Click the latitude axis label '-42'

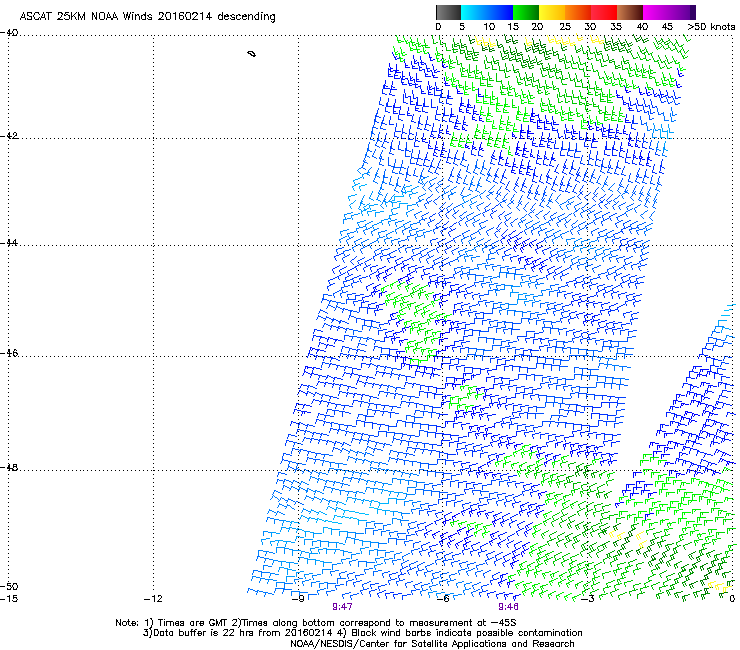click(x=9, y=135)
